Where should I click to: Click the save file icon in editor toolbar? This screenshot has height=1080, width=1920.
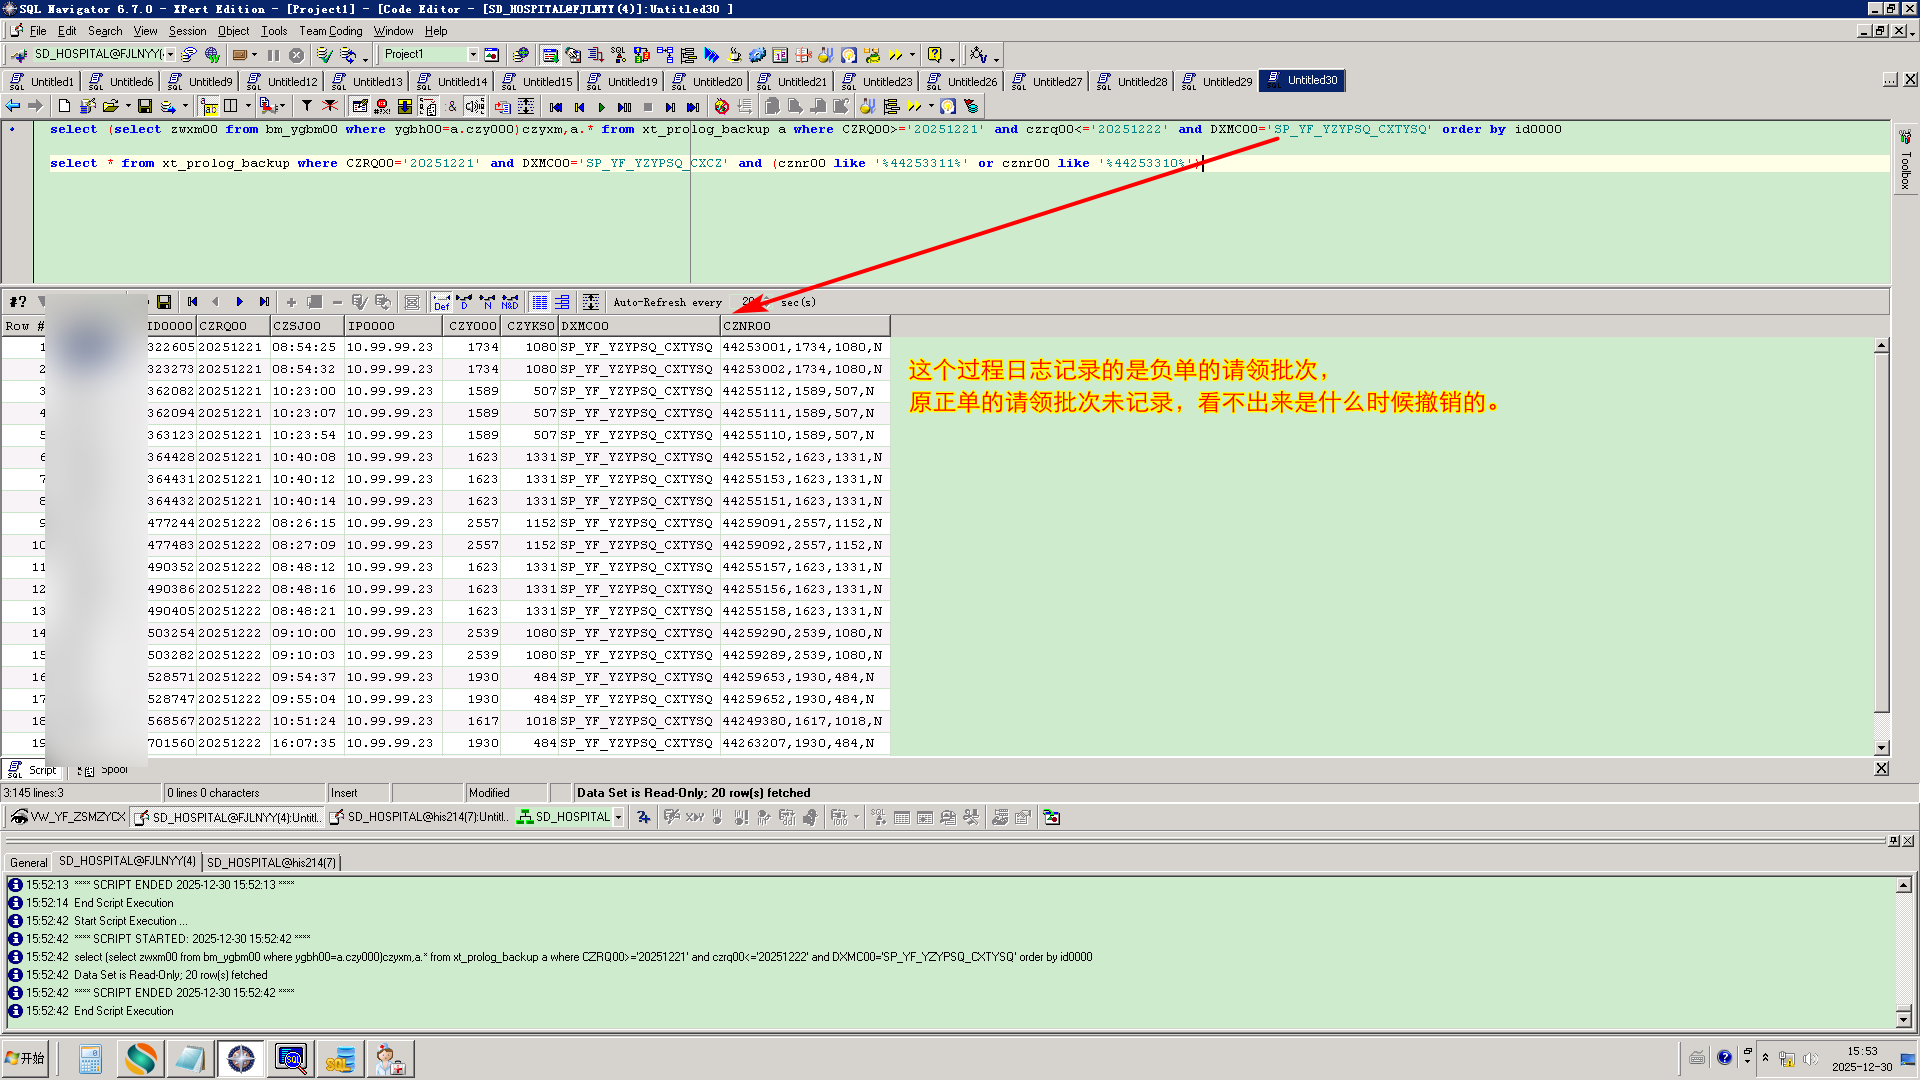pos(145,106)
